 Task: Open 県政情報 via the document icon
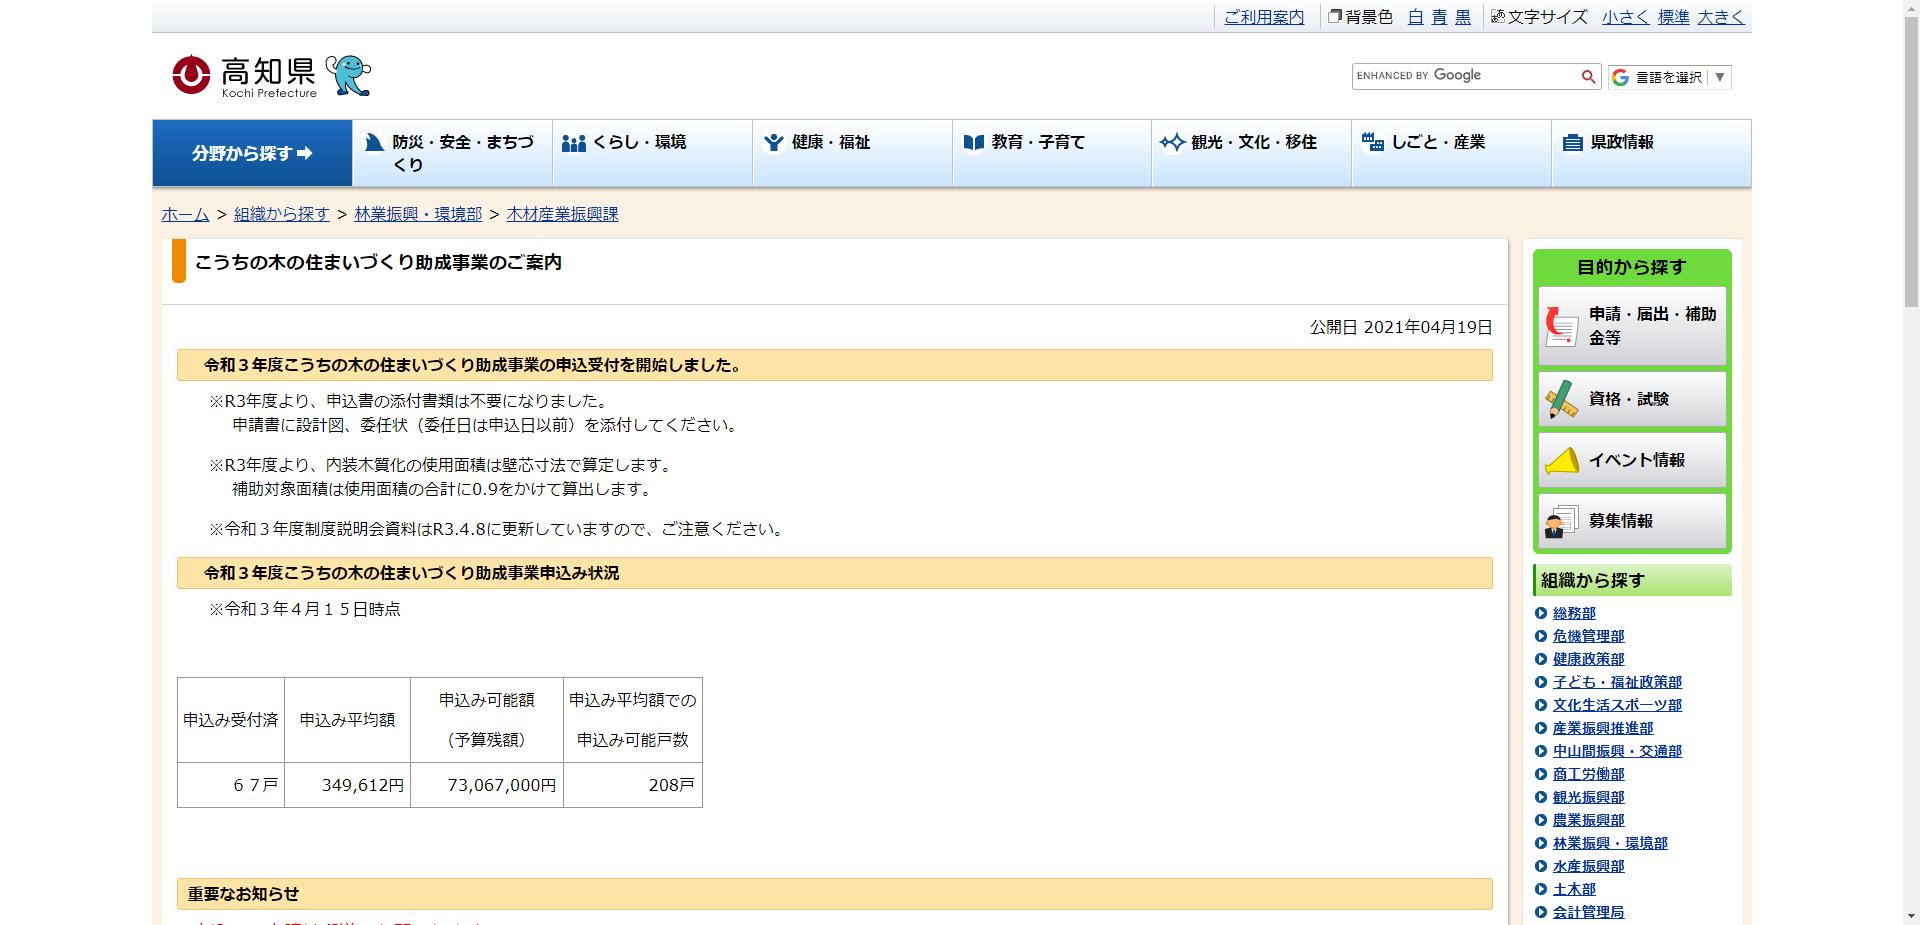pyautogui.click(x=1570, y=142)
